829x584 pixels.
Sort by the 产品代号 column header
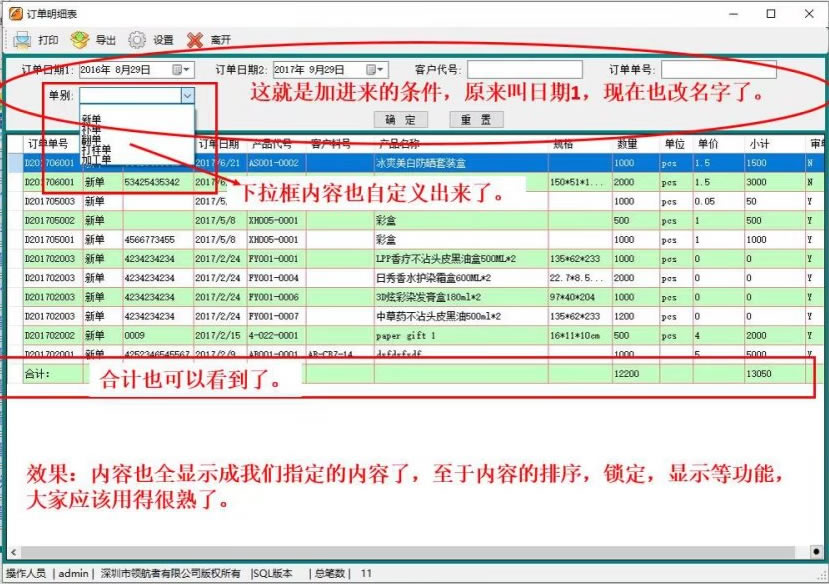pos(272,144)
